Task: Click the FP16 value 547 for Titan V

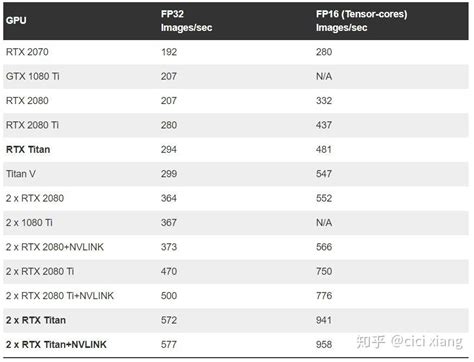Action: click(x=324, y=174)
